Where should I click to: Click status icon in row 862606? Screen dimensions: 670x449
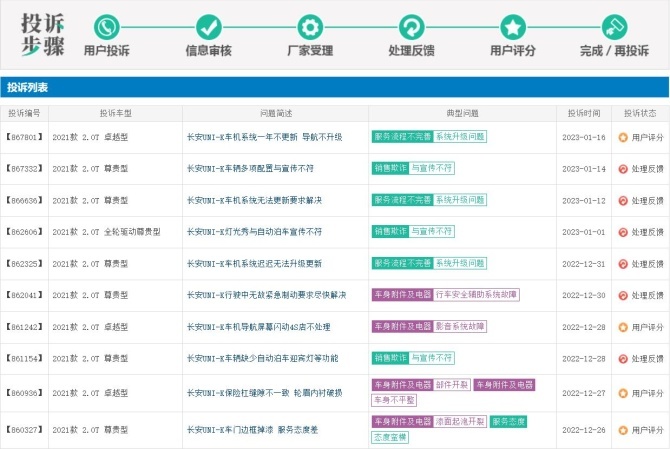click(623, 232)
